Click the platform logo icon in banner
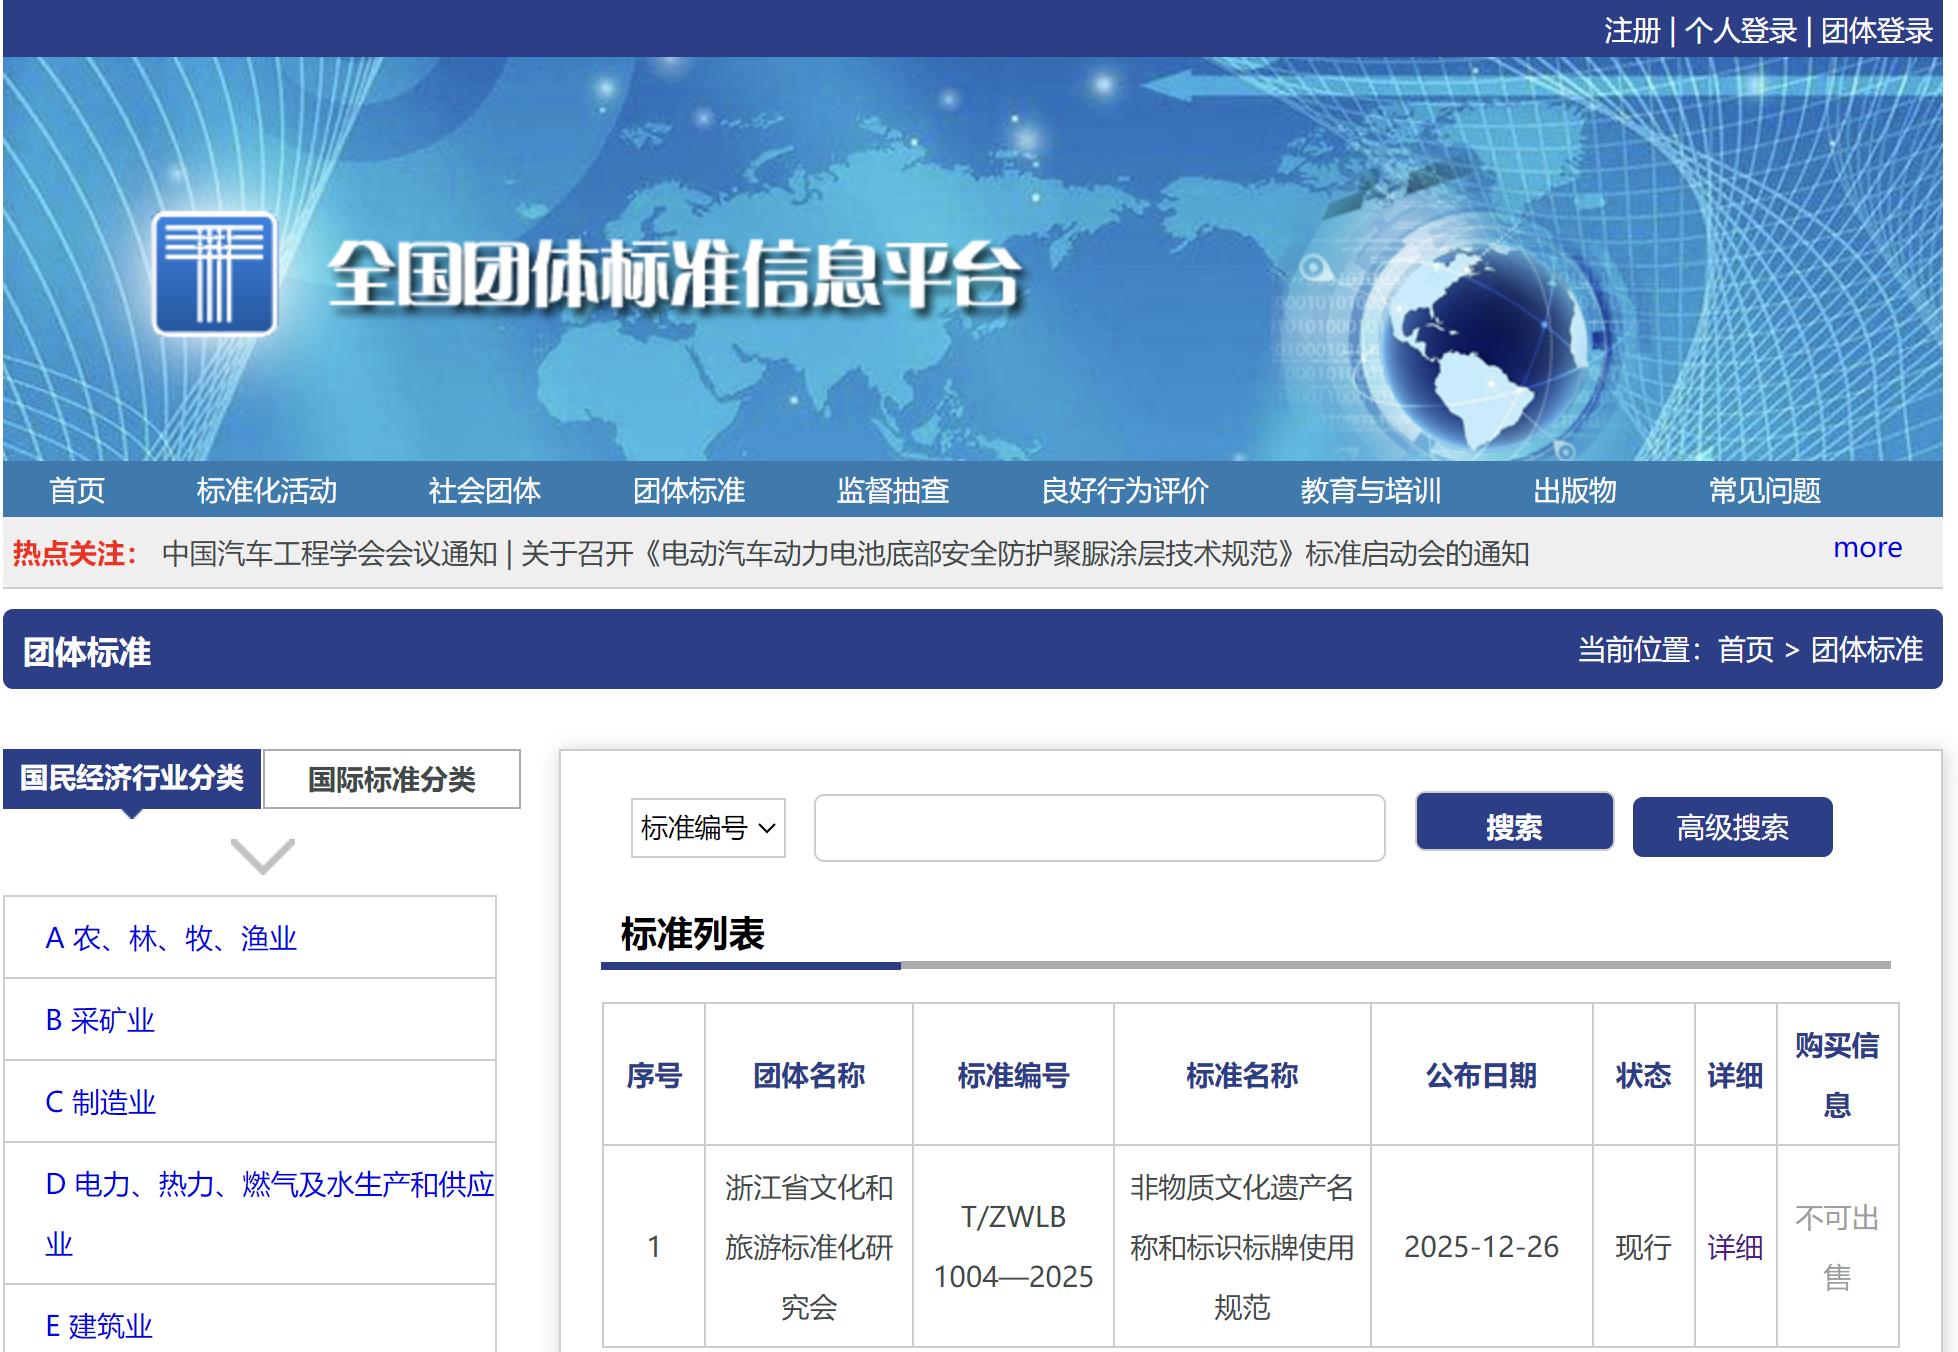This screenshot has height=1352, width=1958. 214,273
